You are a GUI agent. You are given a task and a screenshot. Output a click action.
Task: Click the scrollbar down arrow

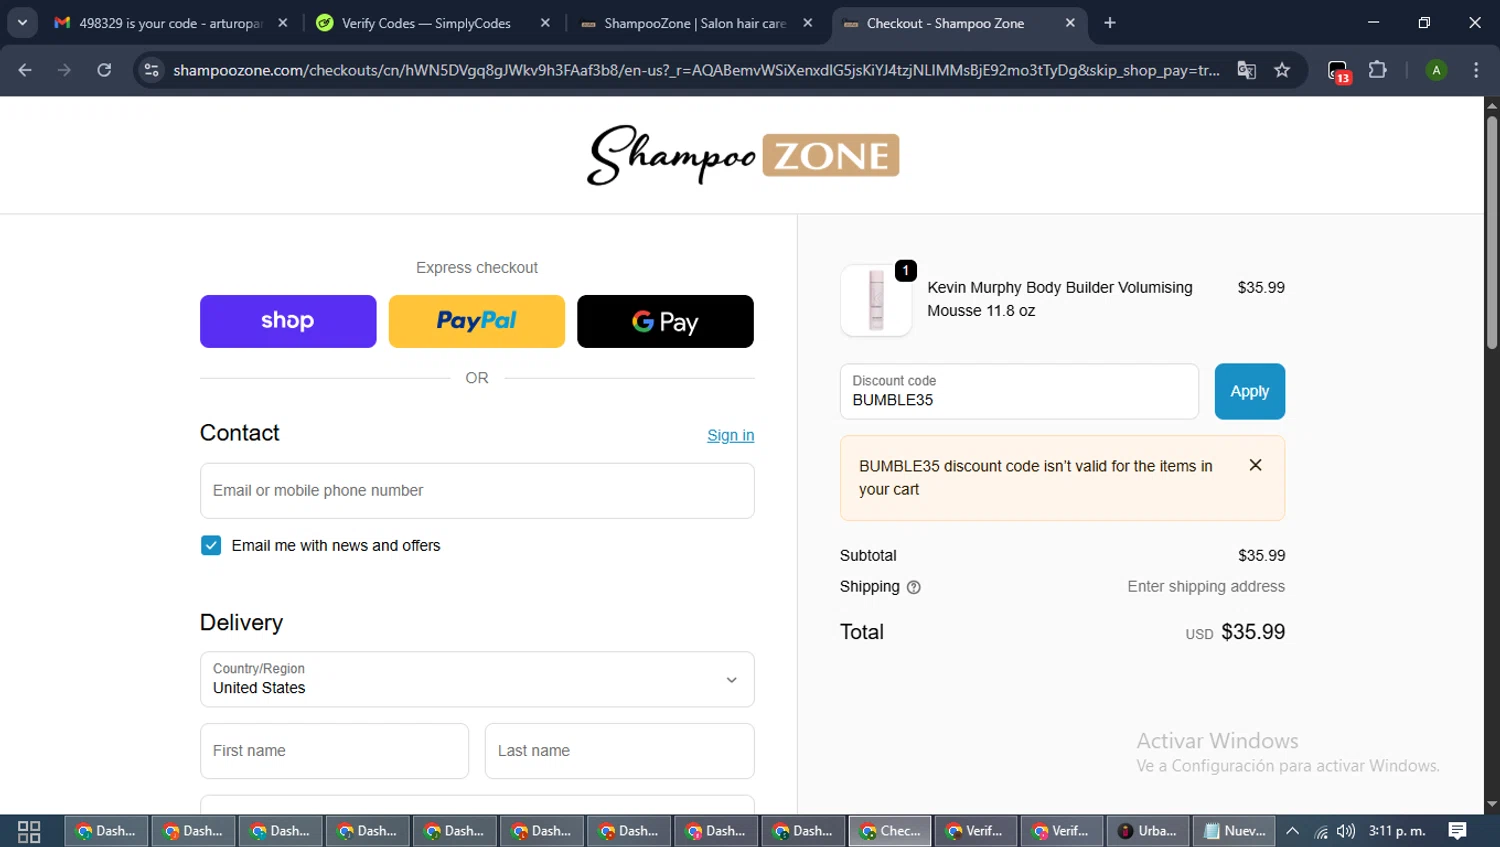(1492, 804)
